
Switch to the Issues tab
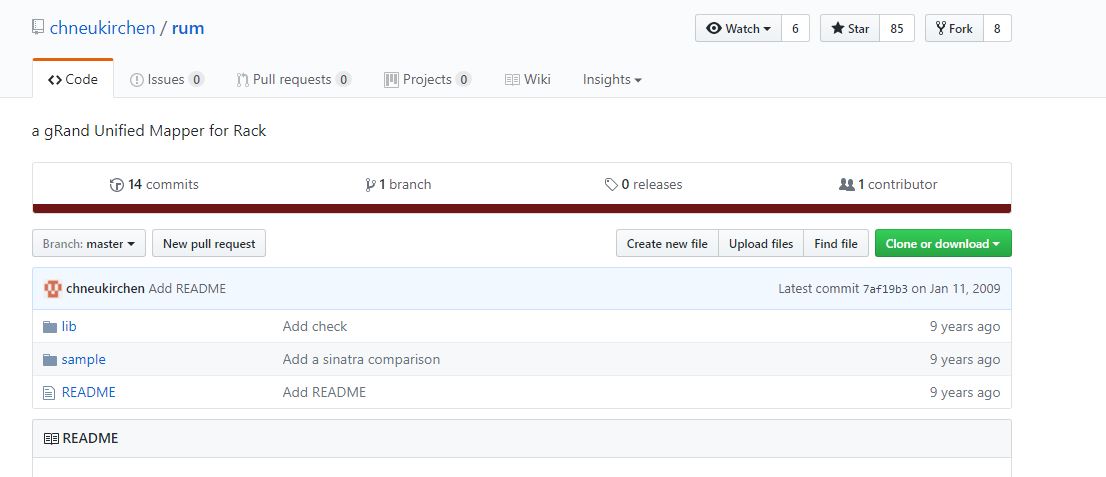[x=167, y=80]
